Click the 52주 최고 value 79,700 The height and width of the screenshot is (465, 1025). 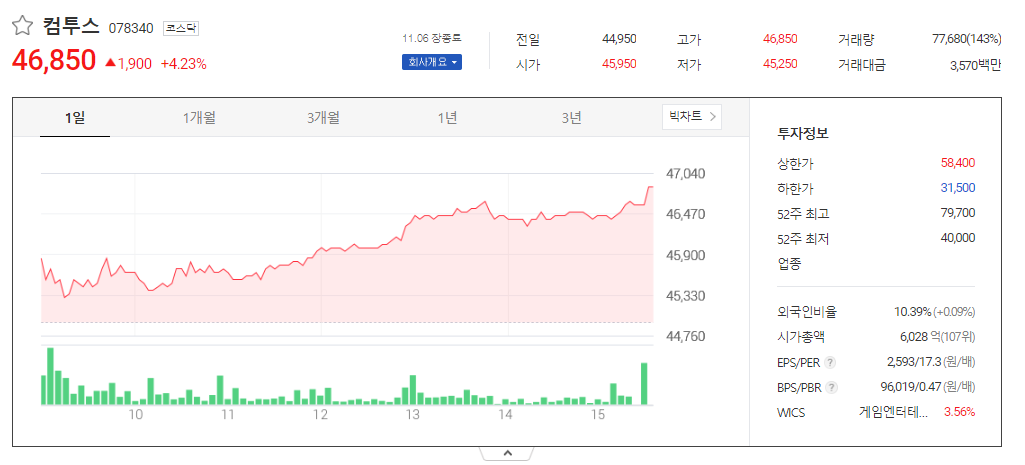[958, 213]
